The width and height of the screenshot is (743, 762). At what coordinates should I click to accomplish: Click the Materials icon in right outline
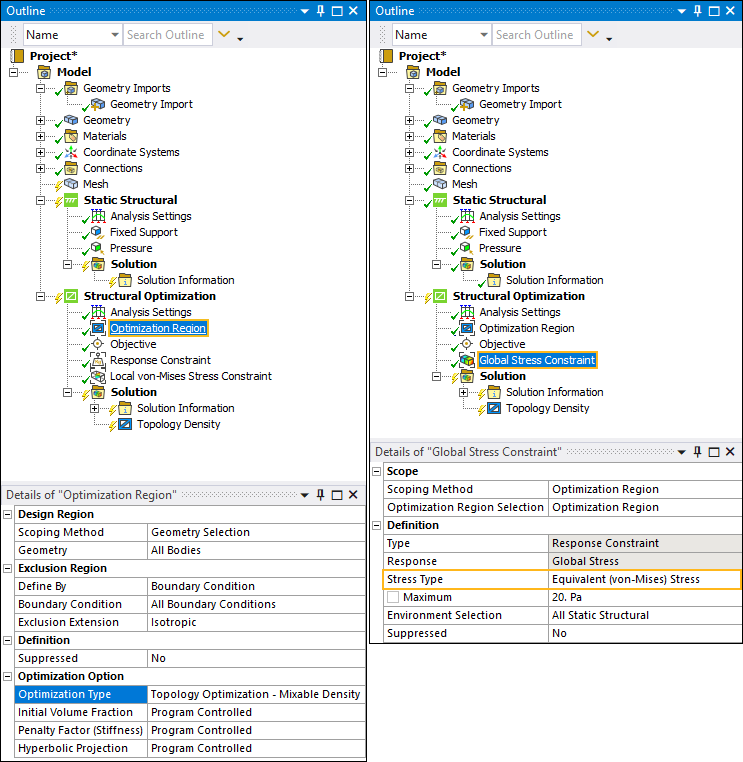(440, 136)
